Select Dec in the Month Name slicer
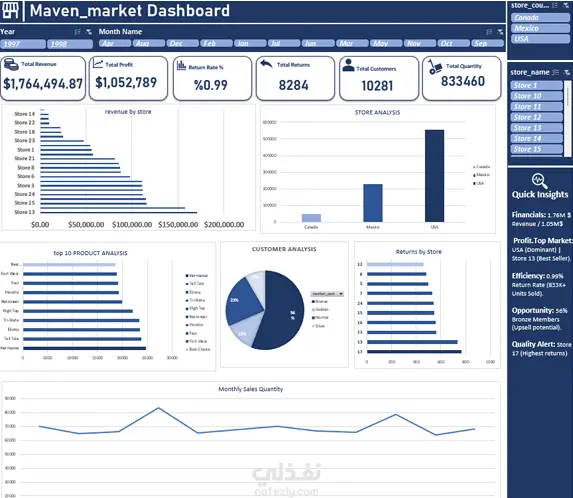The image size is (573, 498). click(x=183, y=43)
